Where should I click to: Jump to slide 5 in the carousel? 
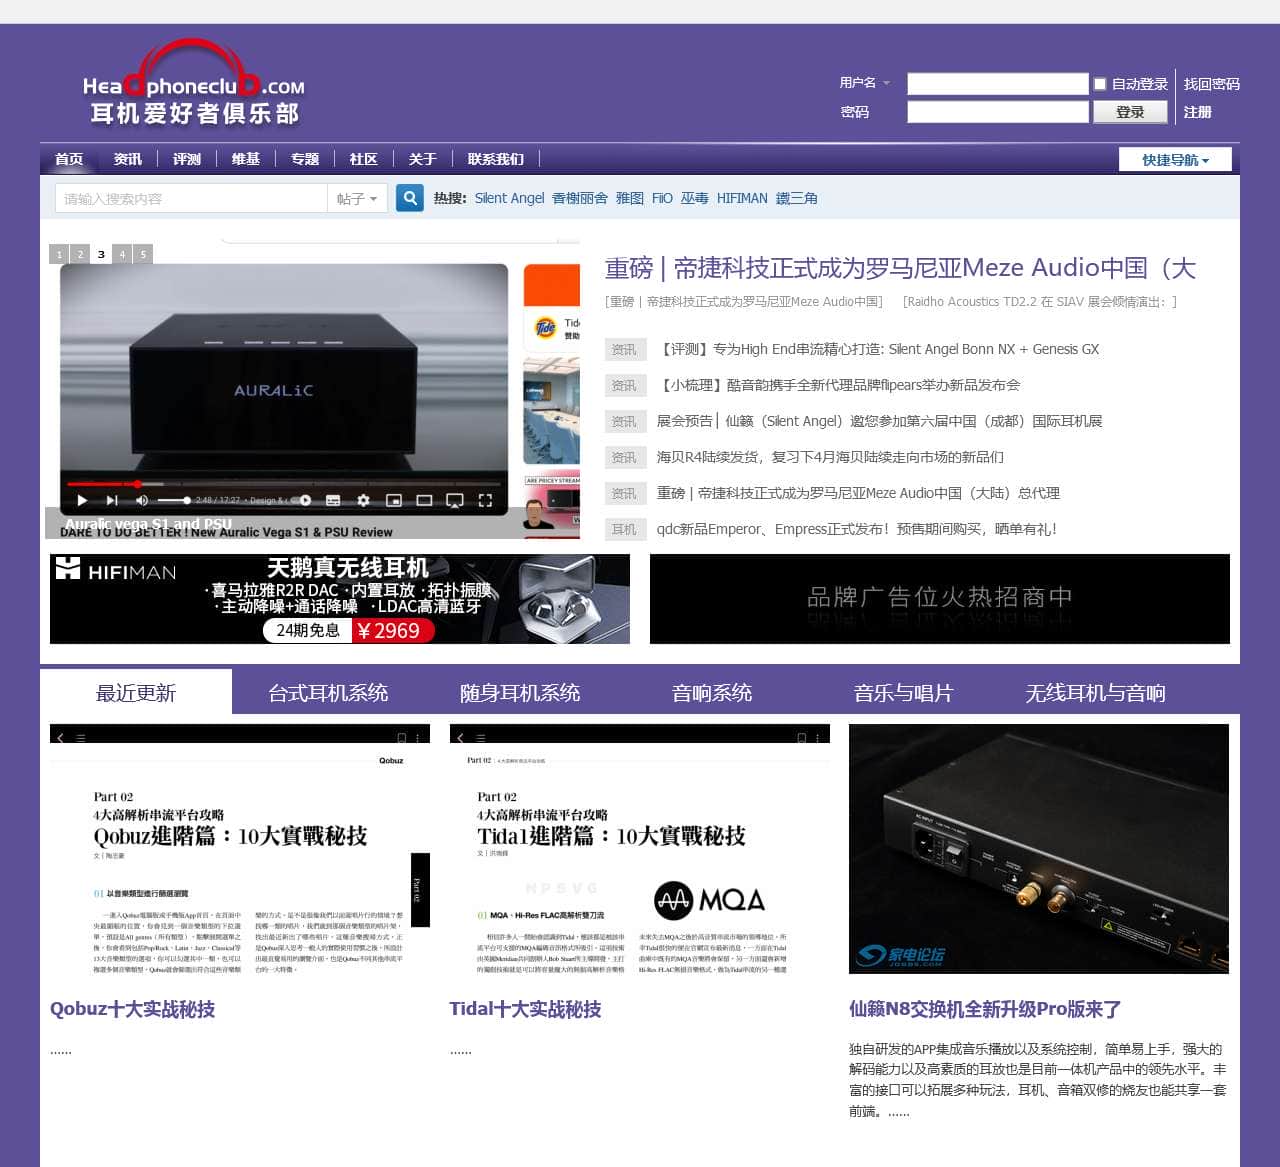[143, 254]
